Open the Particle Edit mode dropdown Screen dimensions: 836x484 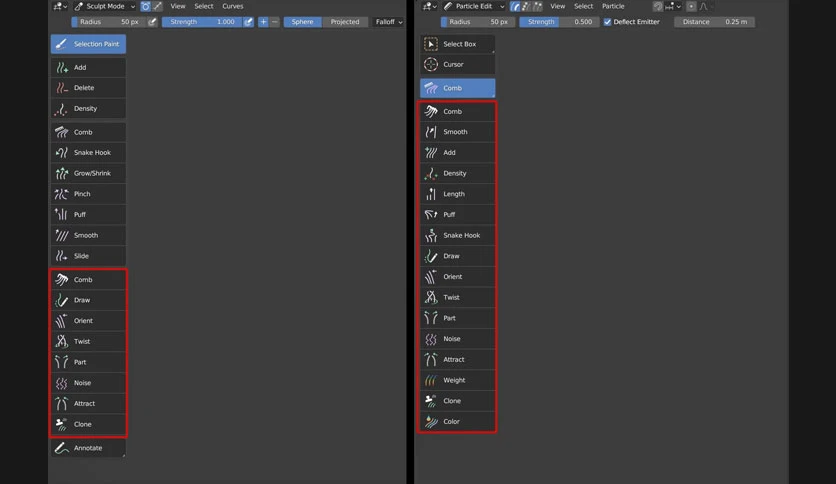pyautogui.click(x=474, y=6)
